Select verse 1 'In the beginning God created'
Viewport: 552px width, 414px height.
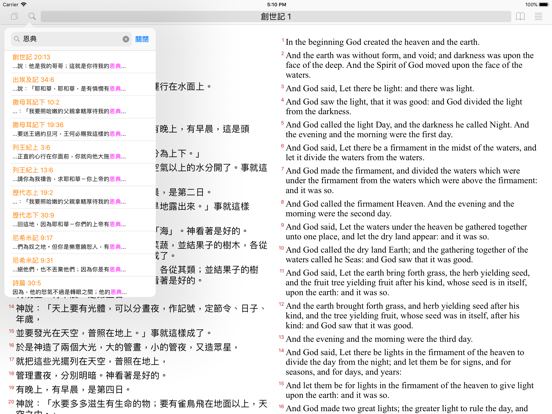click(382, 42)
